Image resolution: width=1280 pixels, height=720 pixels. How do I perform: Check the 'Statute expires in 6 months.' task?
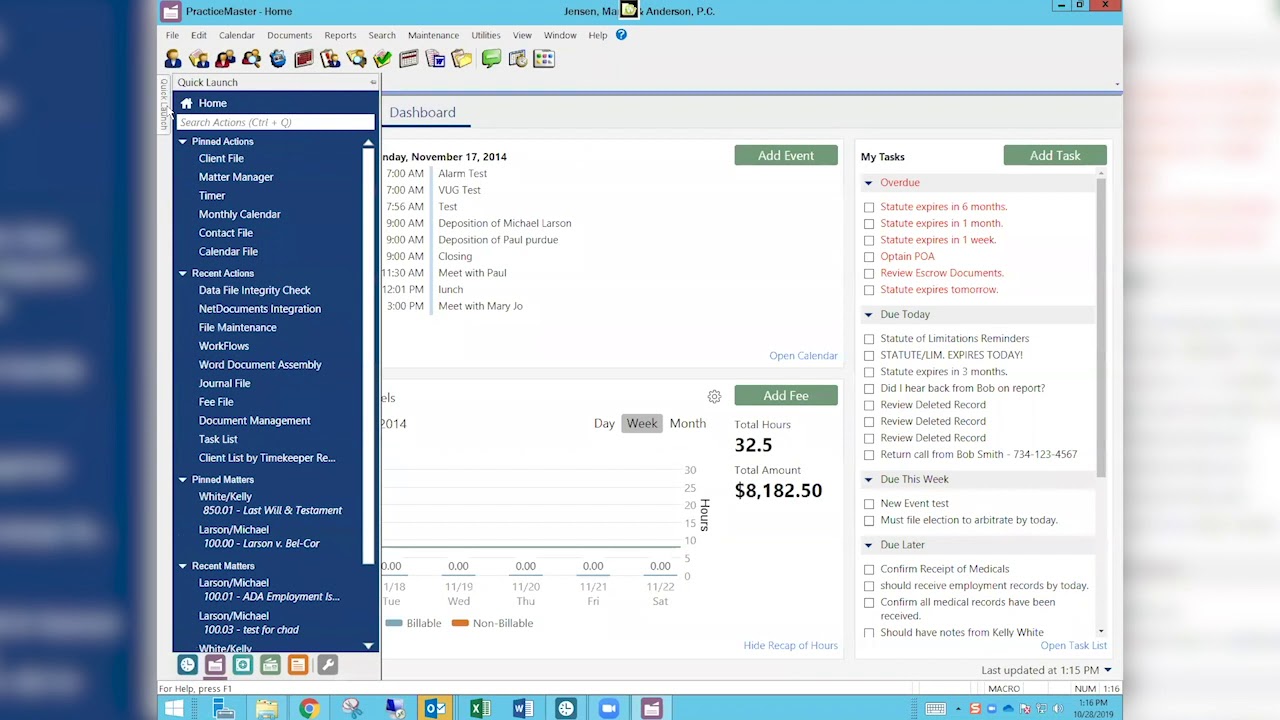(869, 207)
